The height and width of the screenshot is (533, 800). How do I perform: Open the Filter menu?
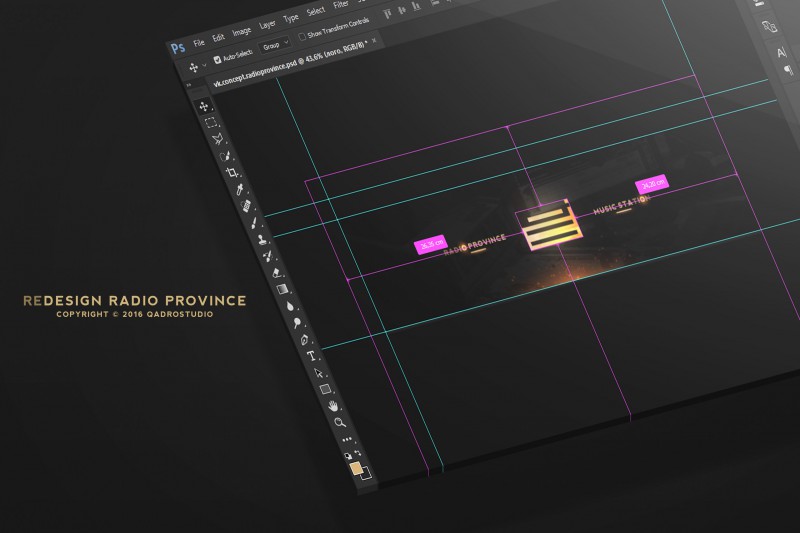[x=340, y=5]
